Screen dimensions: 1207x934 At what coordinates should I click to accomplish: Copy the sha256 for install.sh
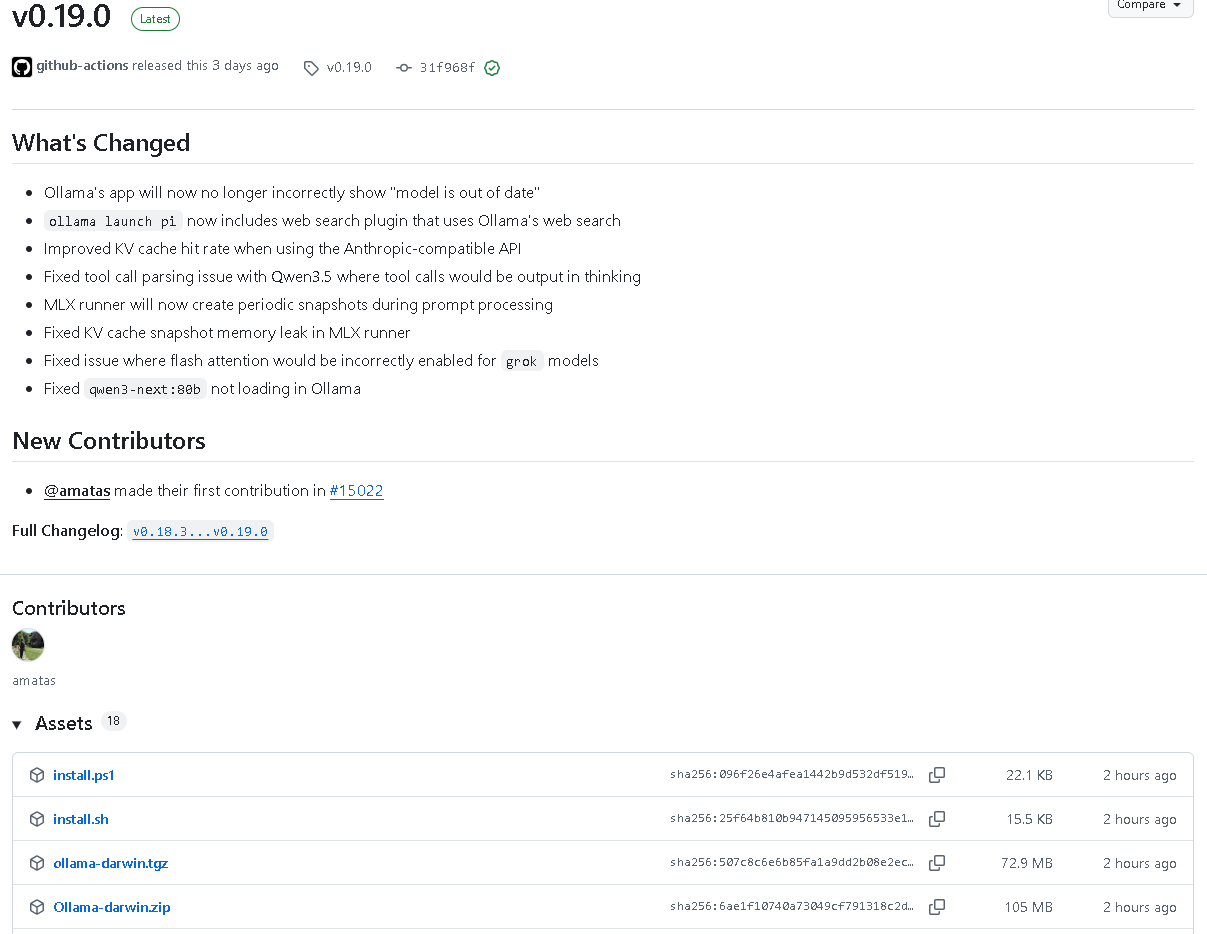click(937, 819)
